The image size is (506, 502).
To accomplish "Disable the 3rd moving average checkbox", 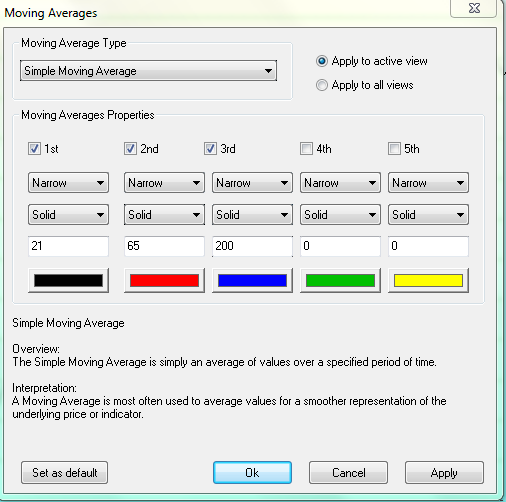I will tap(210, 149).
